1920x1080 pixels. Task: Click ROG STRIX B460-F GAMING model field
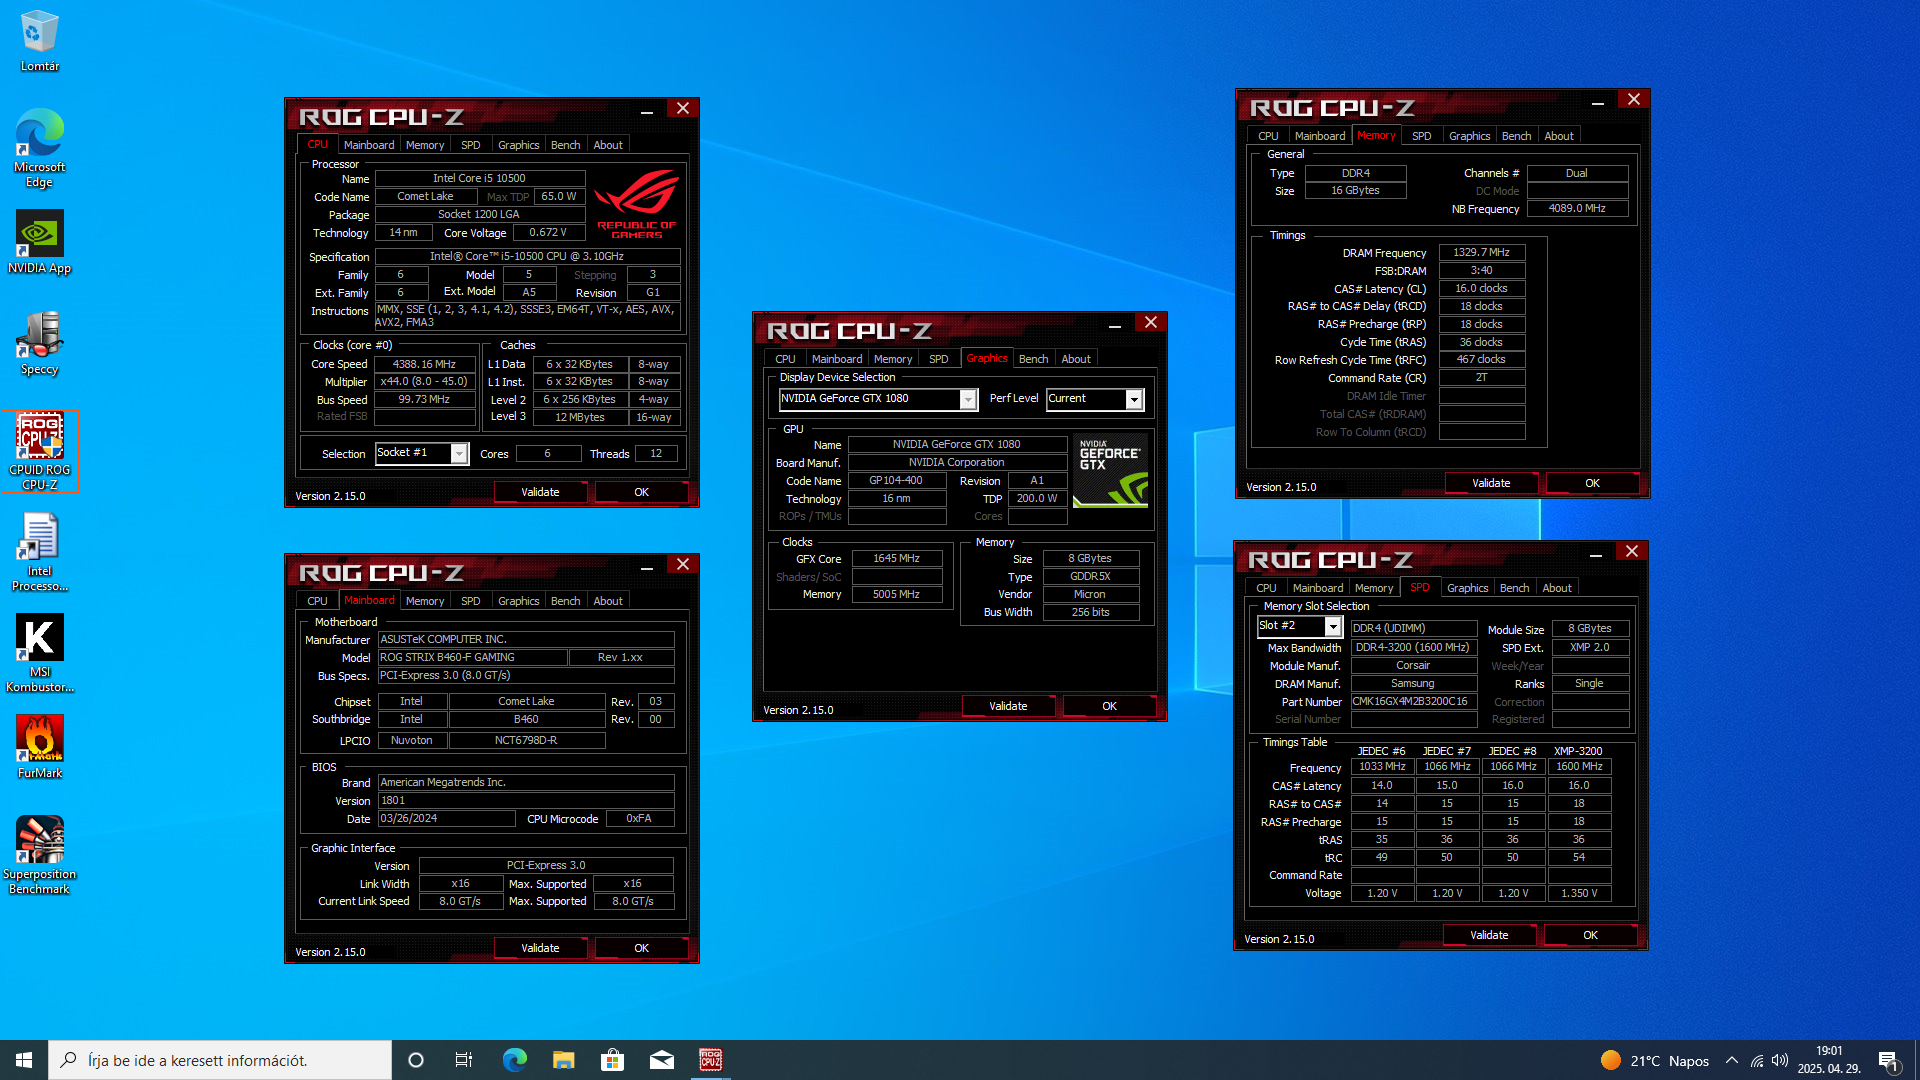[x=472, y=658]
